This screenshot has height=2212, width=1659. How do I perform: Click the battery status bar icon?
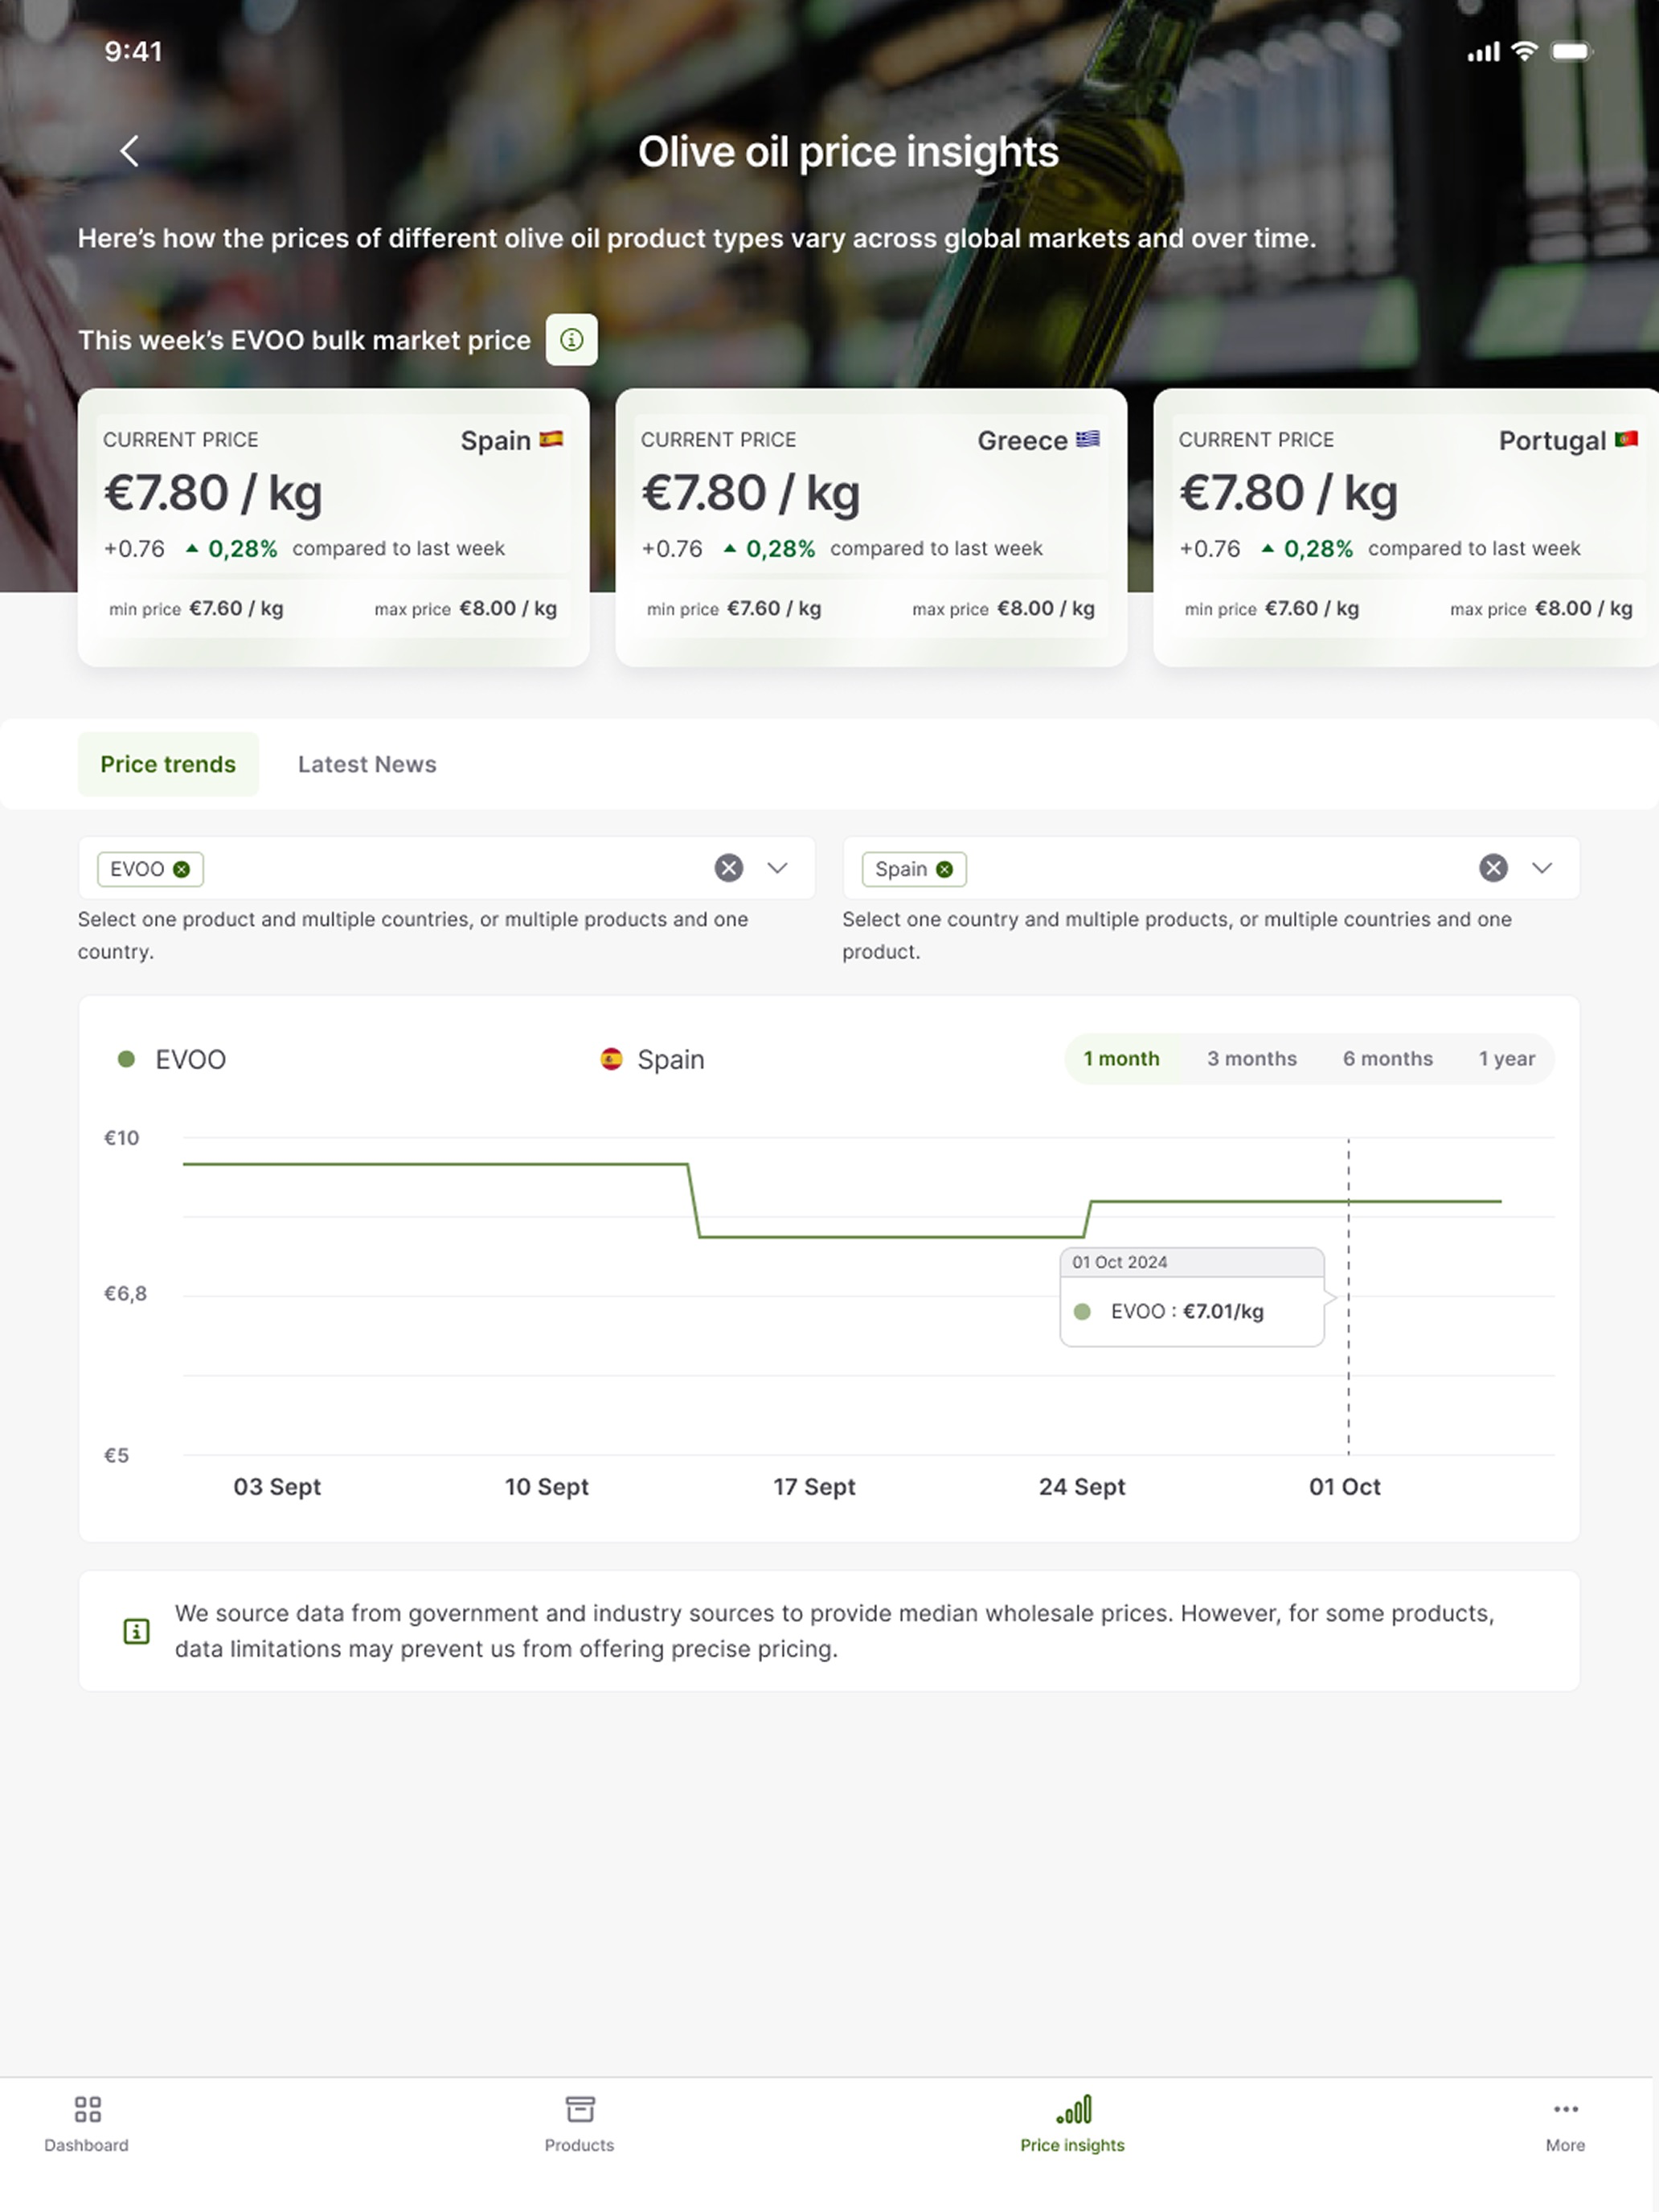click(1571, 51)
